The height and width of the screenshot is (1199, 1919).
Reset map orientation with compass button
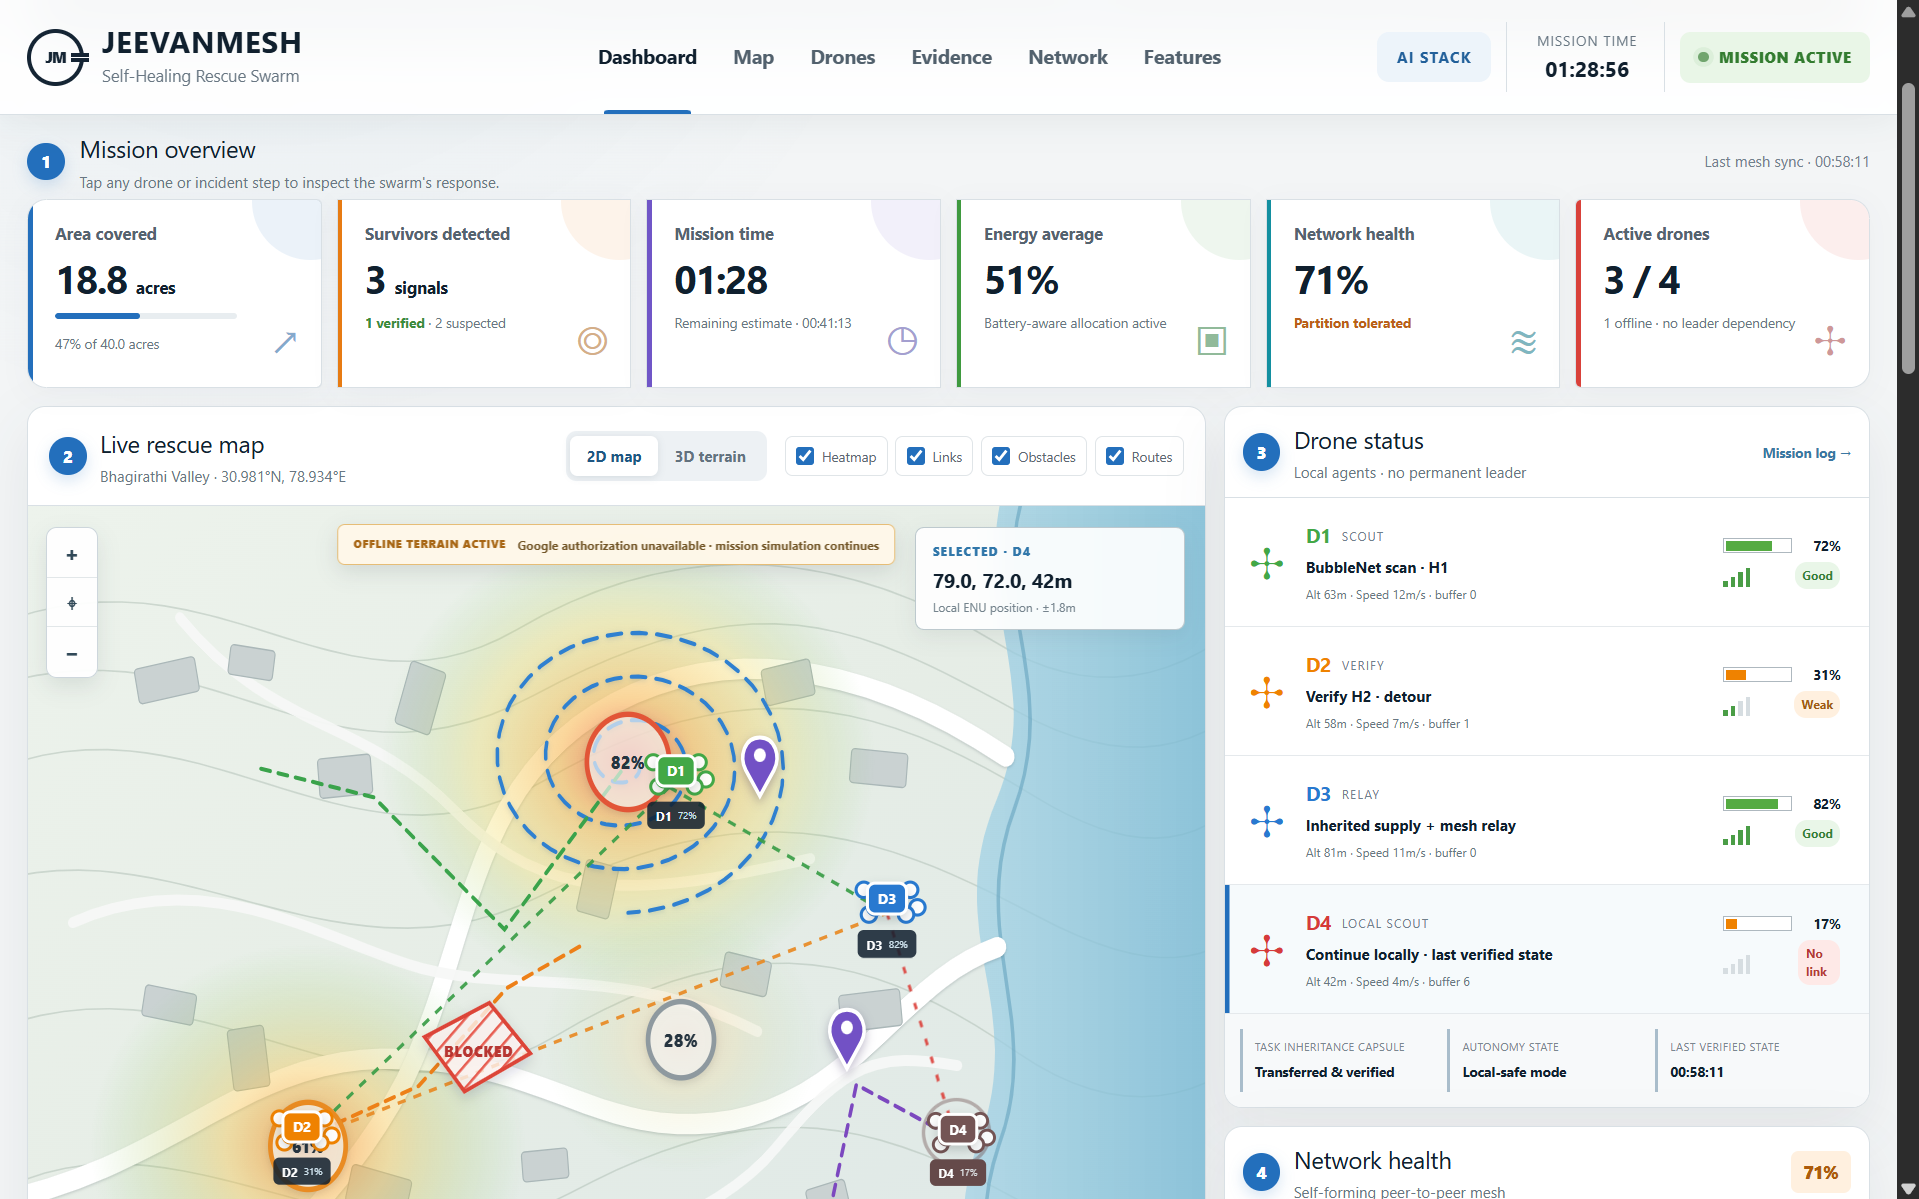pos(72,603)
